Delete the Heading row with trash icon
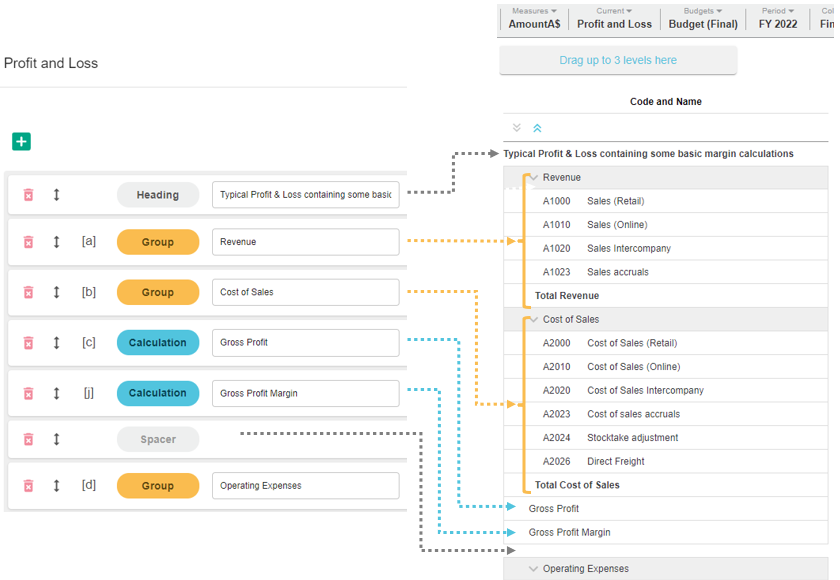Viewport: 840px width, 580px height. [28, 195]
